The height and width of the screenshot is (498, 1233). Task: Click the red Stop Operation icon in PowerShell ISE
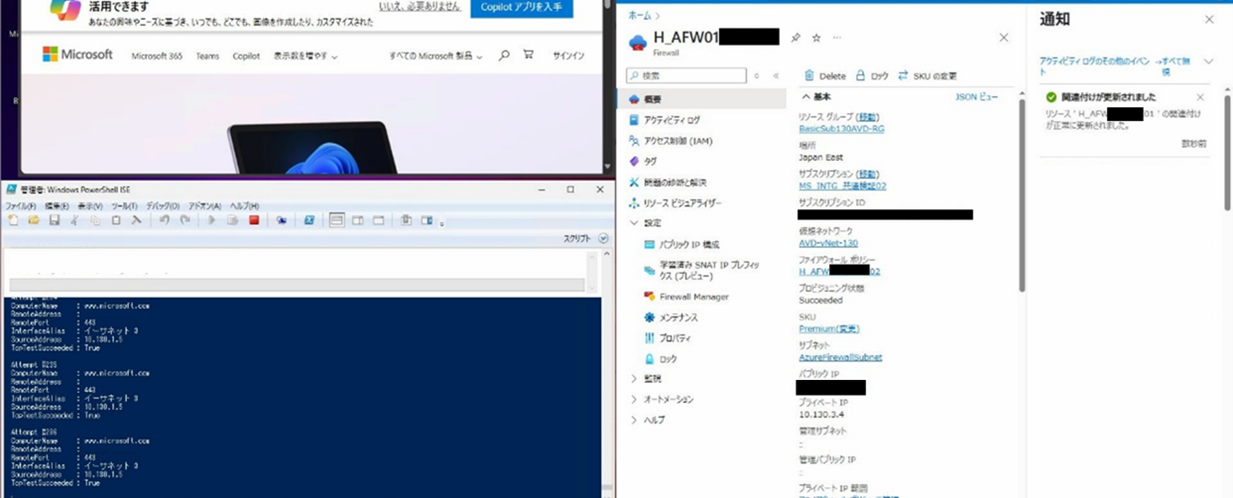pos(254,220)
